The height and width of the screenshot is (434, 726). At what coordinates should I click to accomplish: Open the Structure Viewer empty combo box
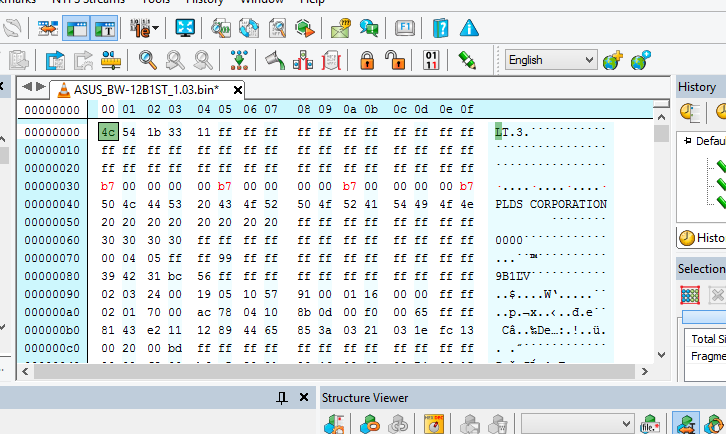(576, 424)
